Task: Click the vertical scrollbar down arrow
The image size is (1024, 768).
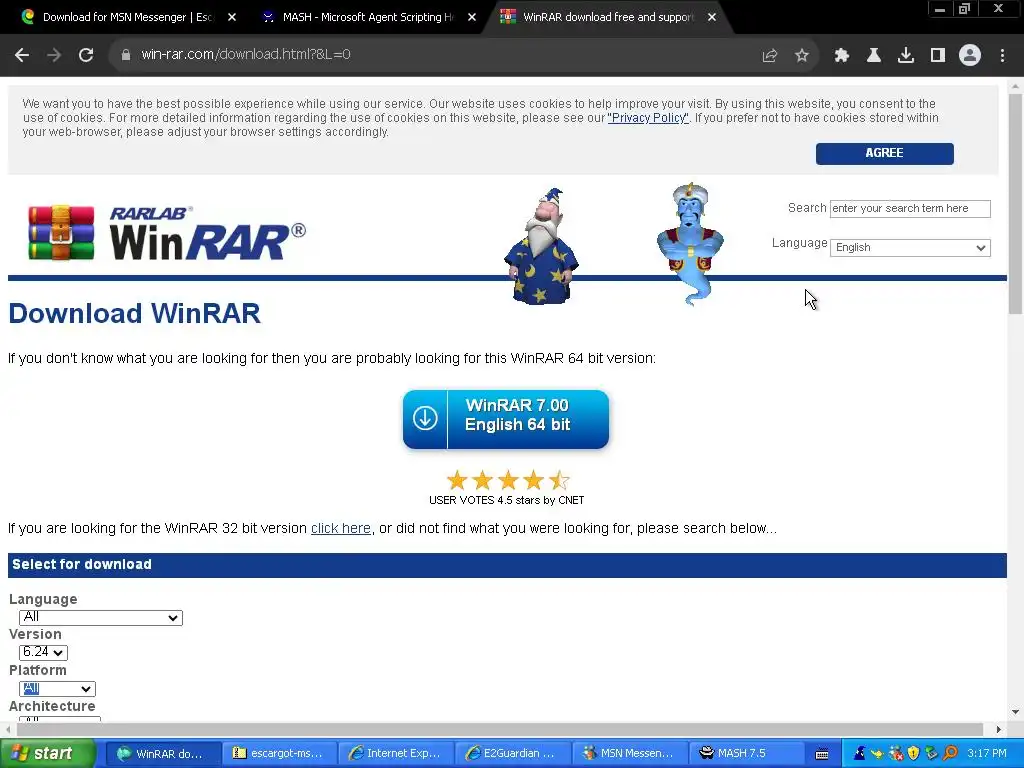Action: [1015, 712]
